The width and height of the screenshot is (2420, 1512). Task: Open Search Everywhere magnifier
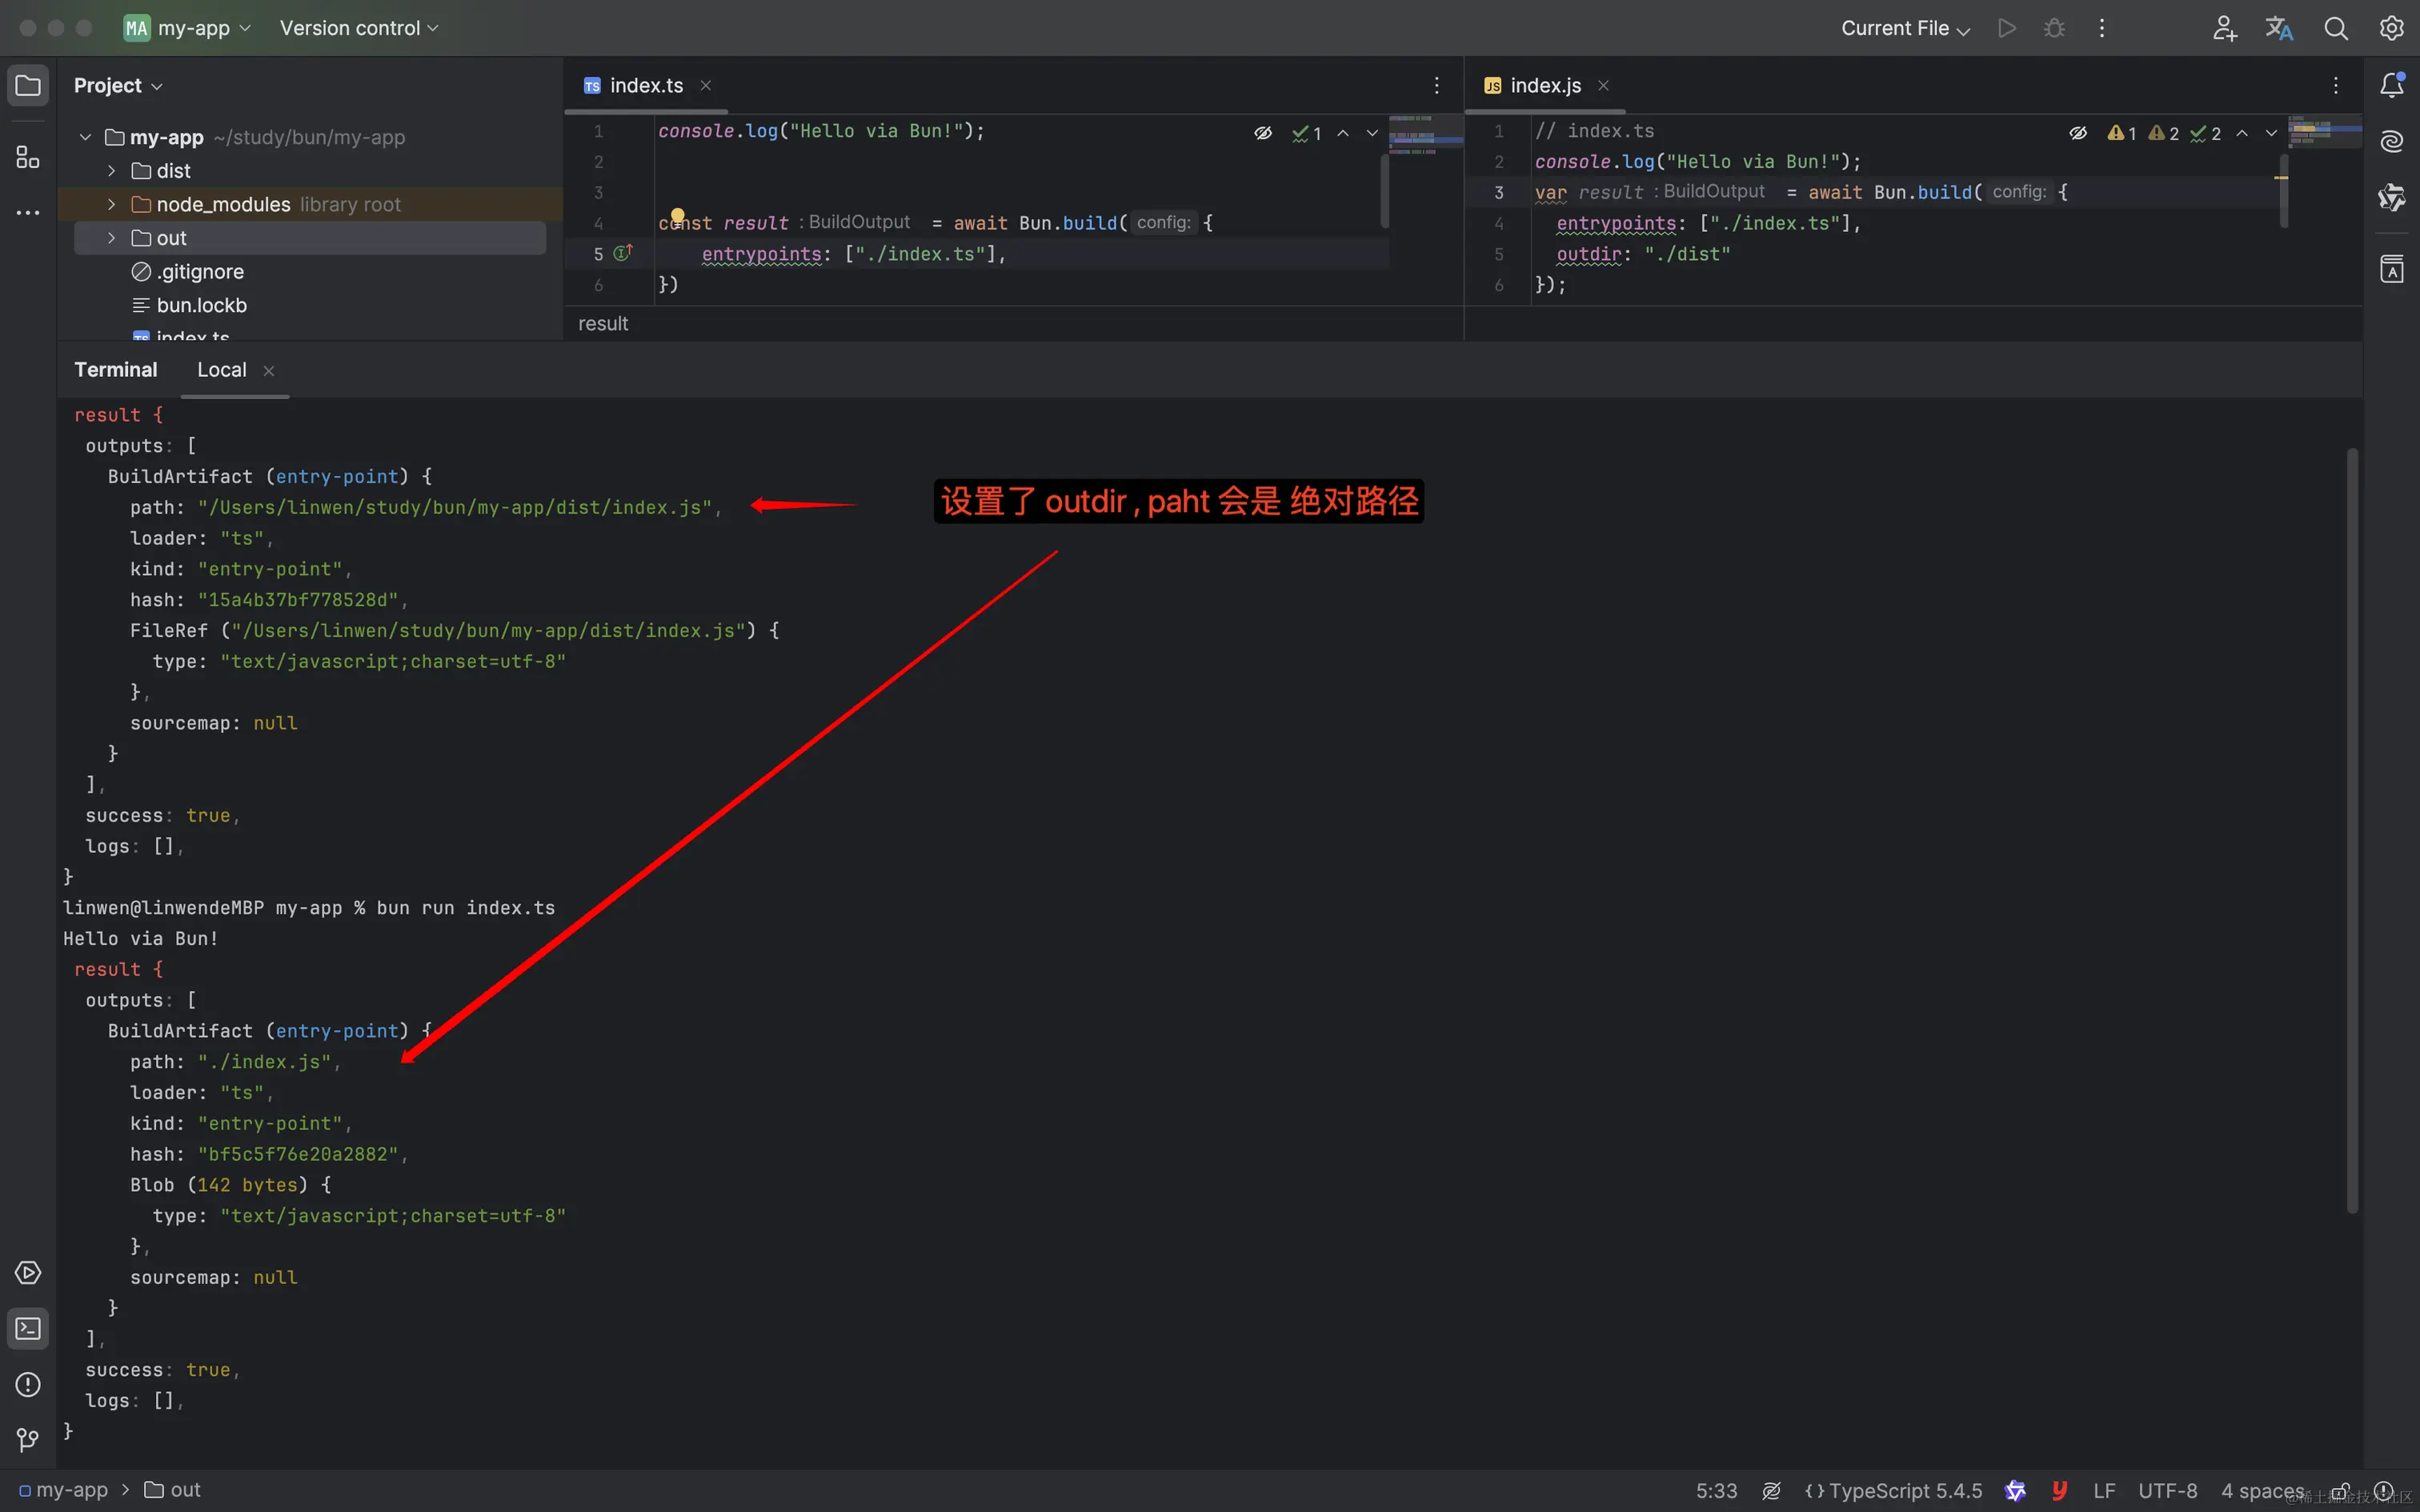click(x=2336, y=28)
